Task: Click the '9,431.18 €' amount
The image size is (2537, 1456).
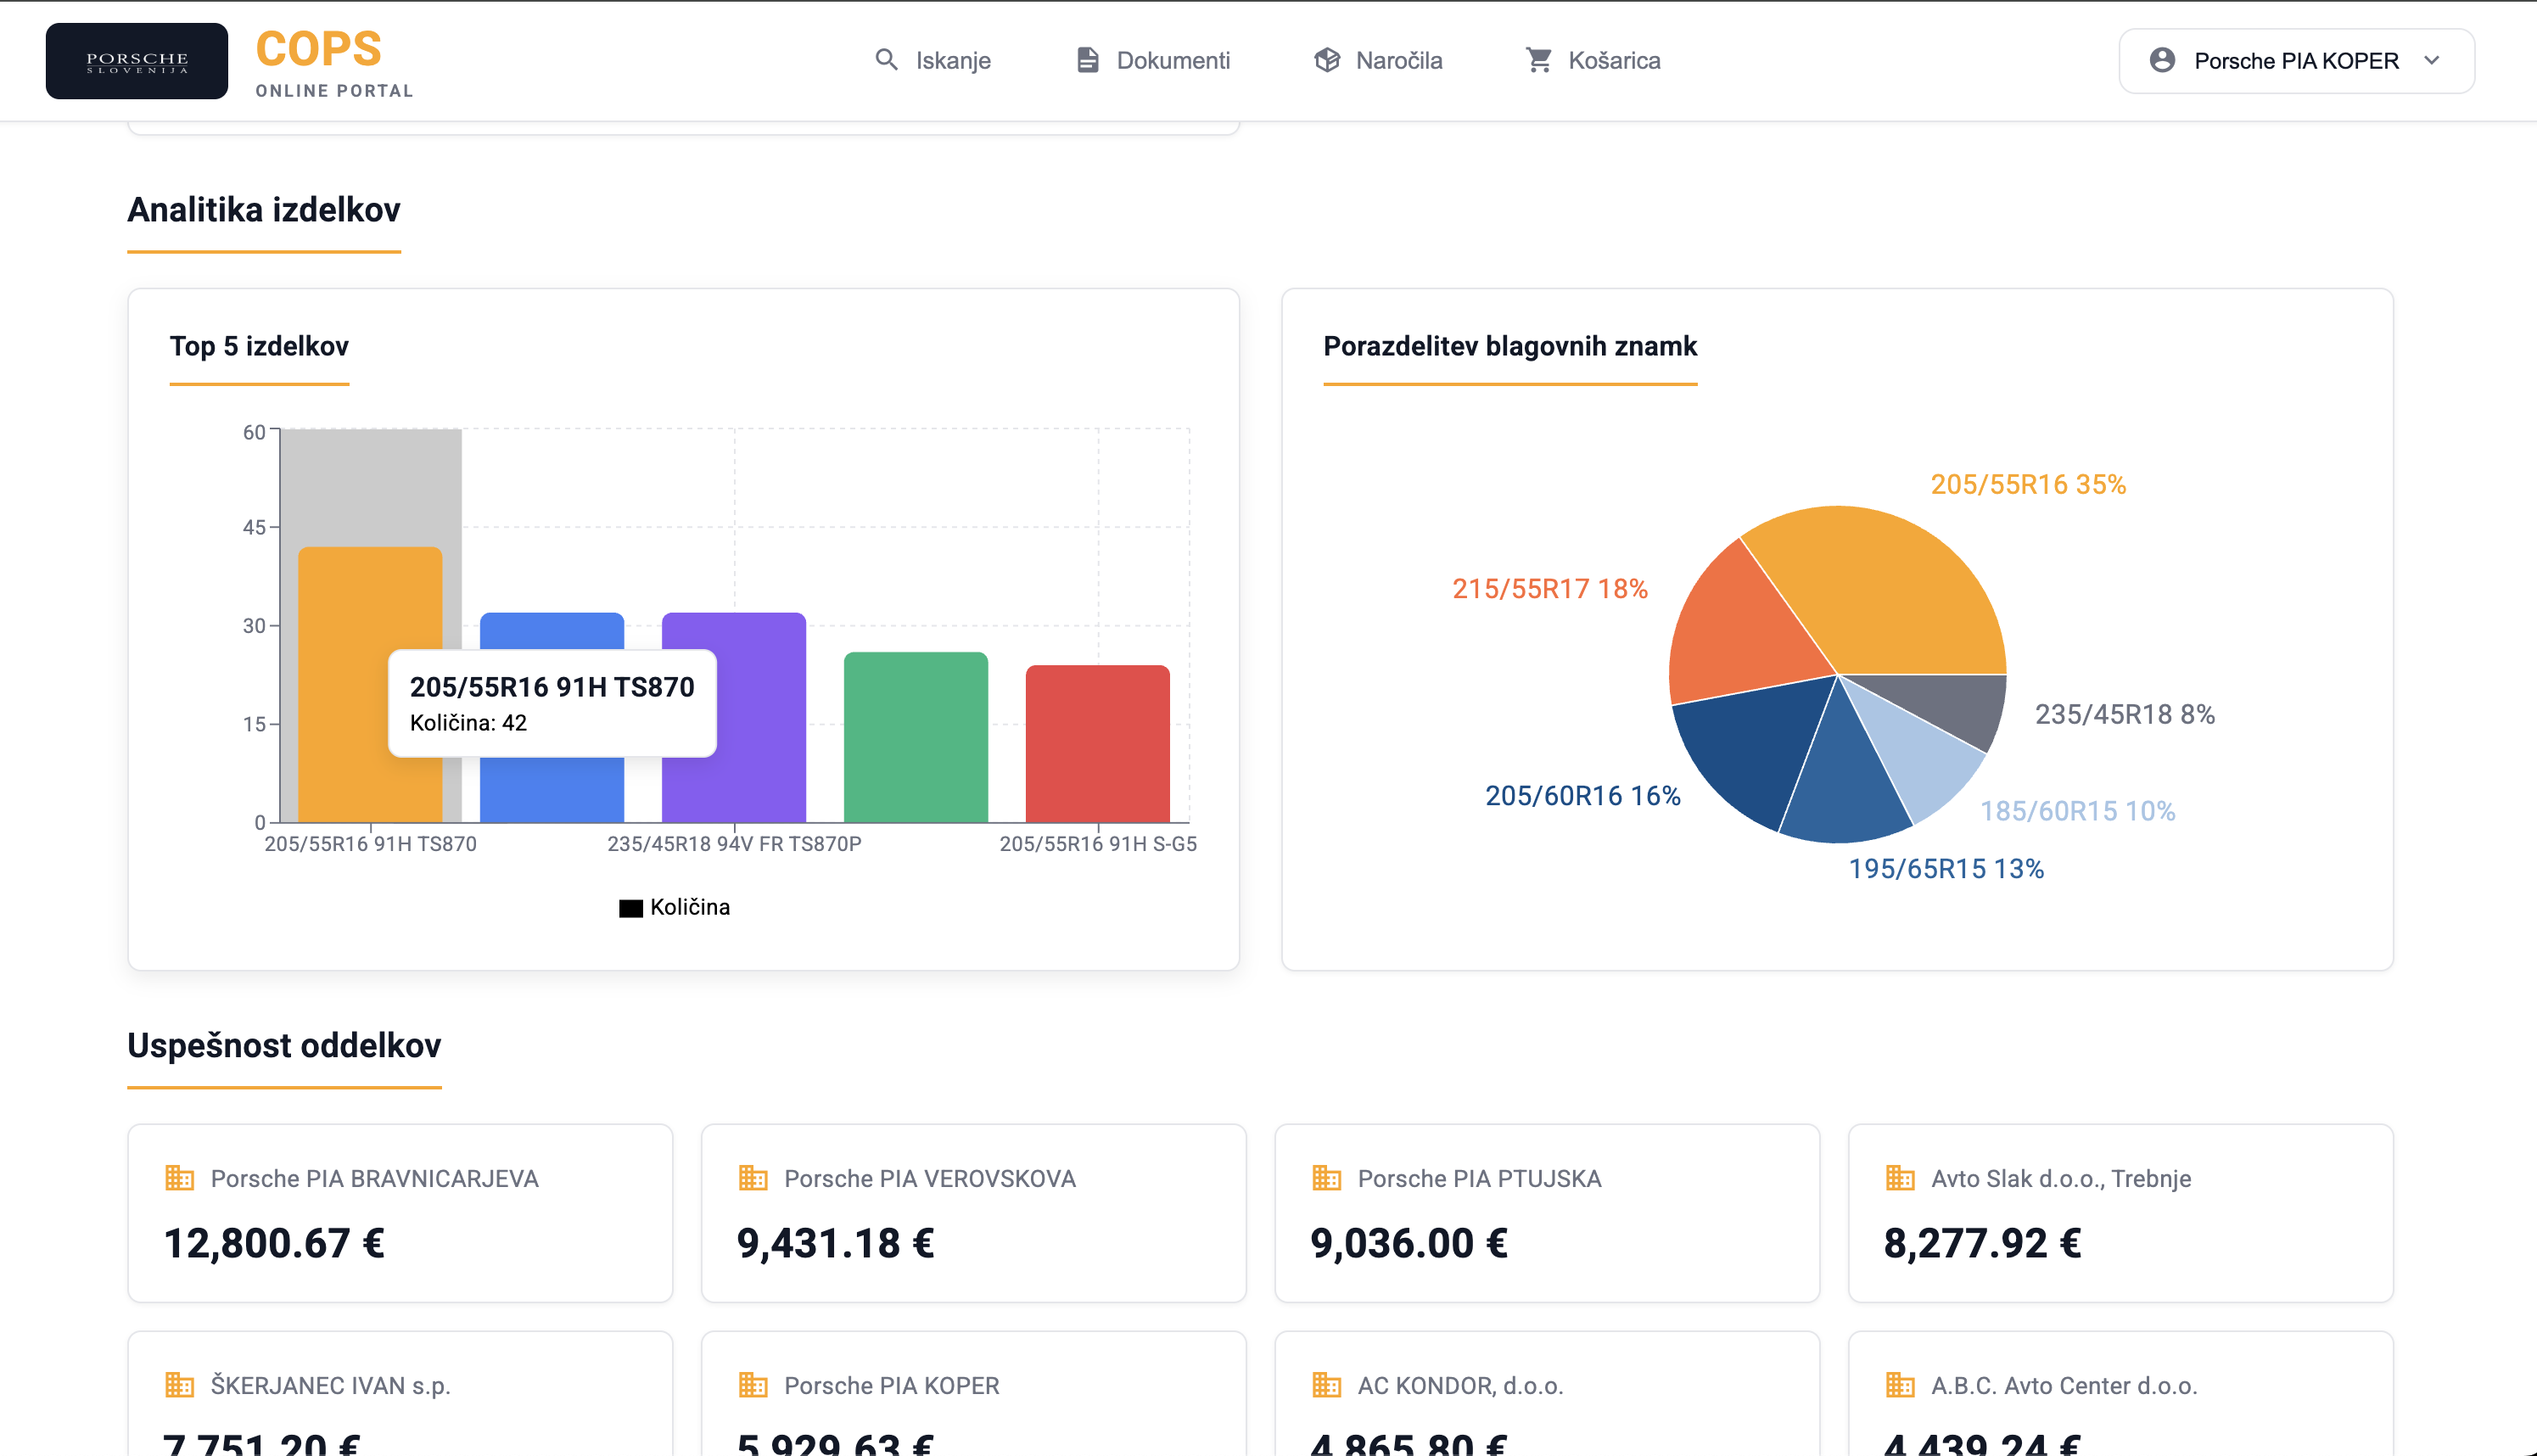Action: tap(836, 1243)
